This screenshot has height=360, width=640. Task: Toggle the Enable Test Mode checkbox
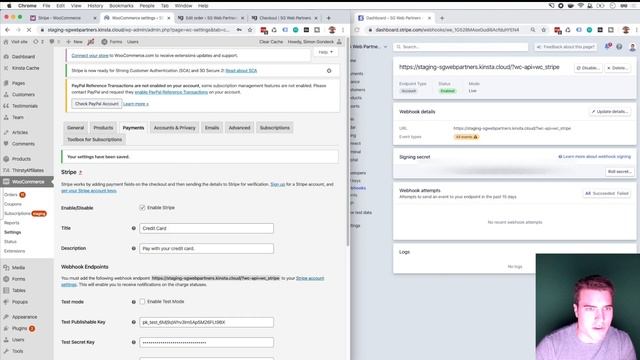coord(142,302)
